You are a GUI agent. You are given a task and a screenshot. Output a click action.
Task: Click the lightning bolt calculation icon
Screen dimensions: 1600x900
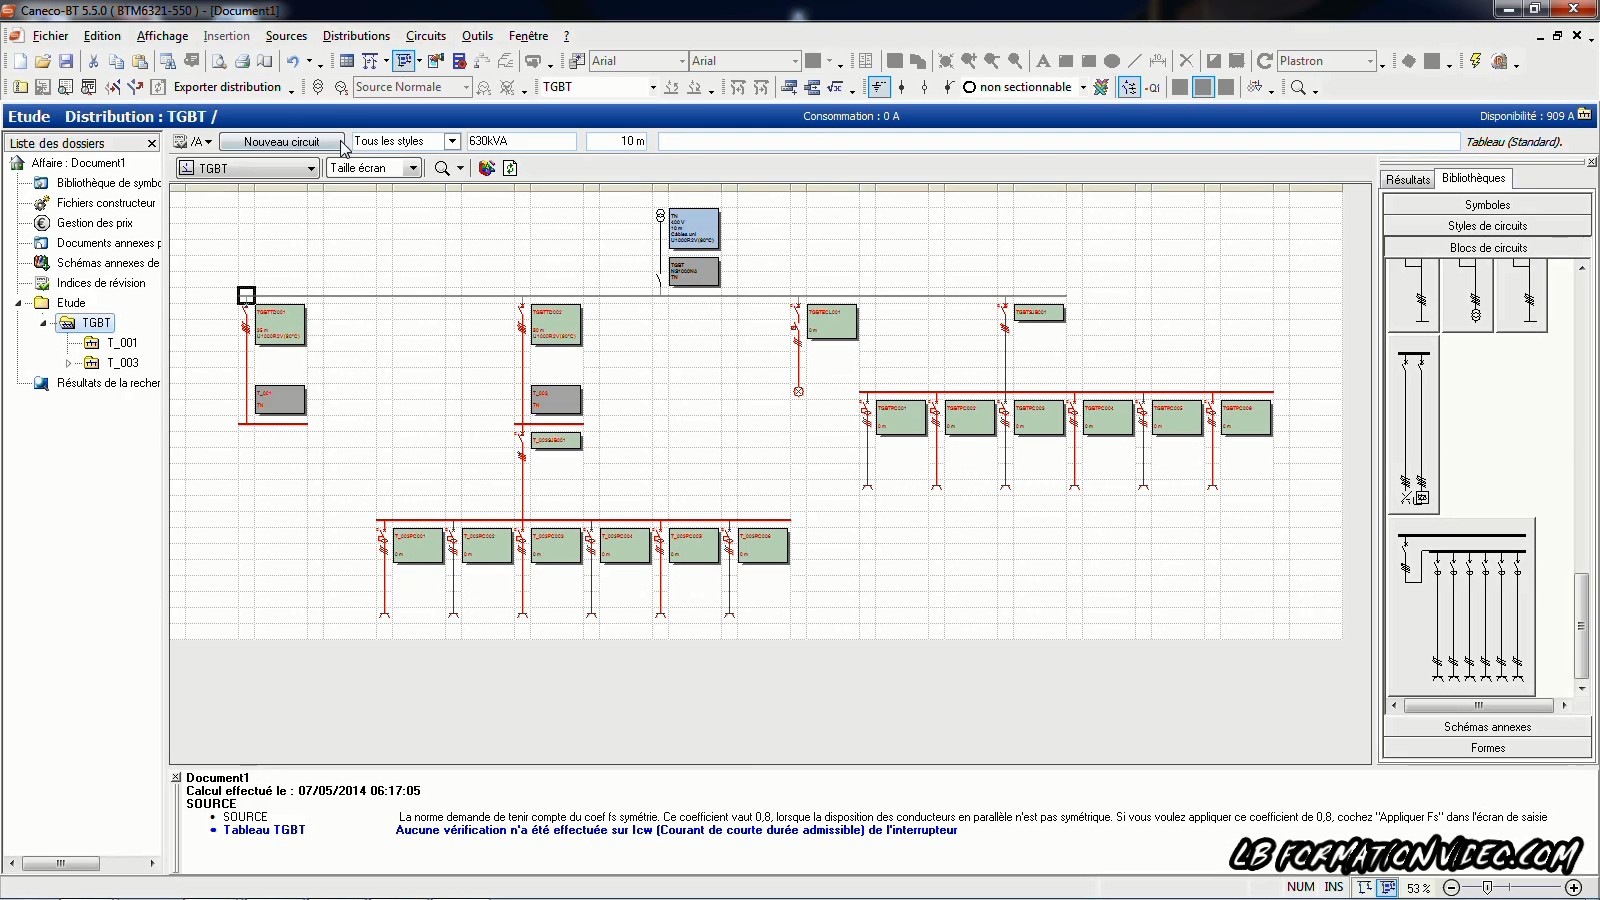[x=1475, y=61]
